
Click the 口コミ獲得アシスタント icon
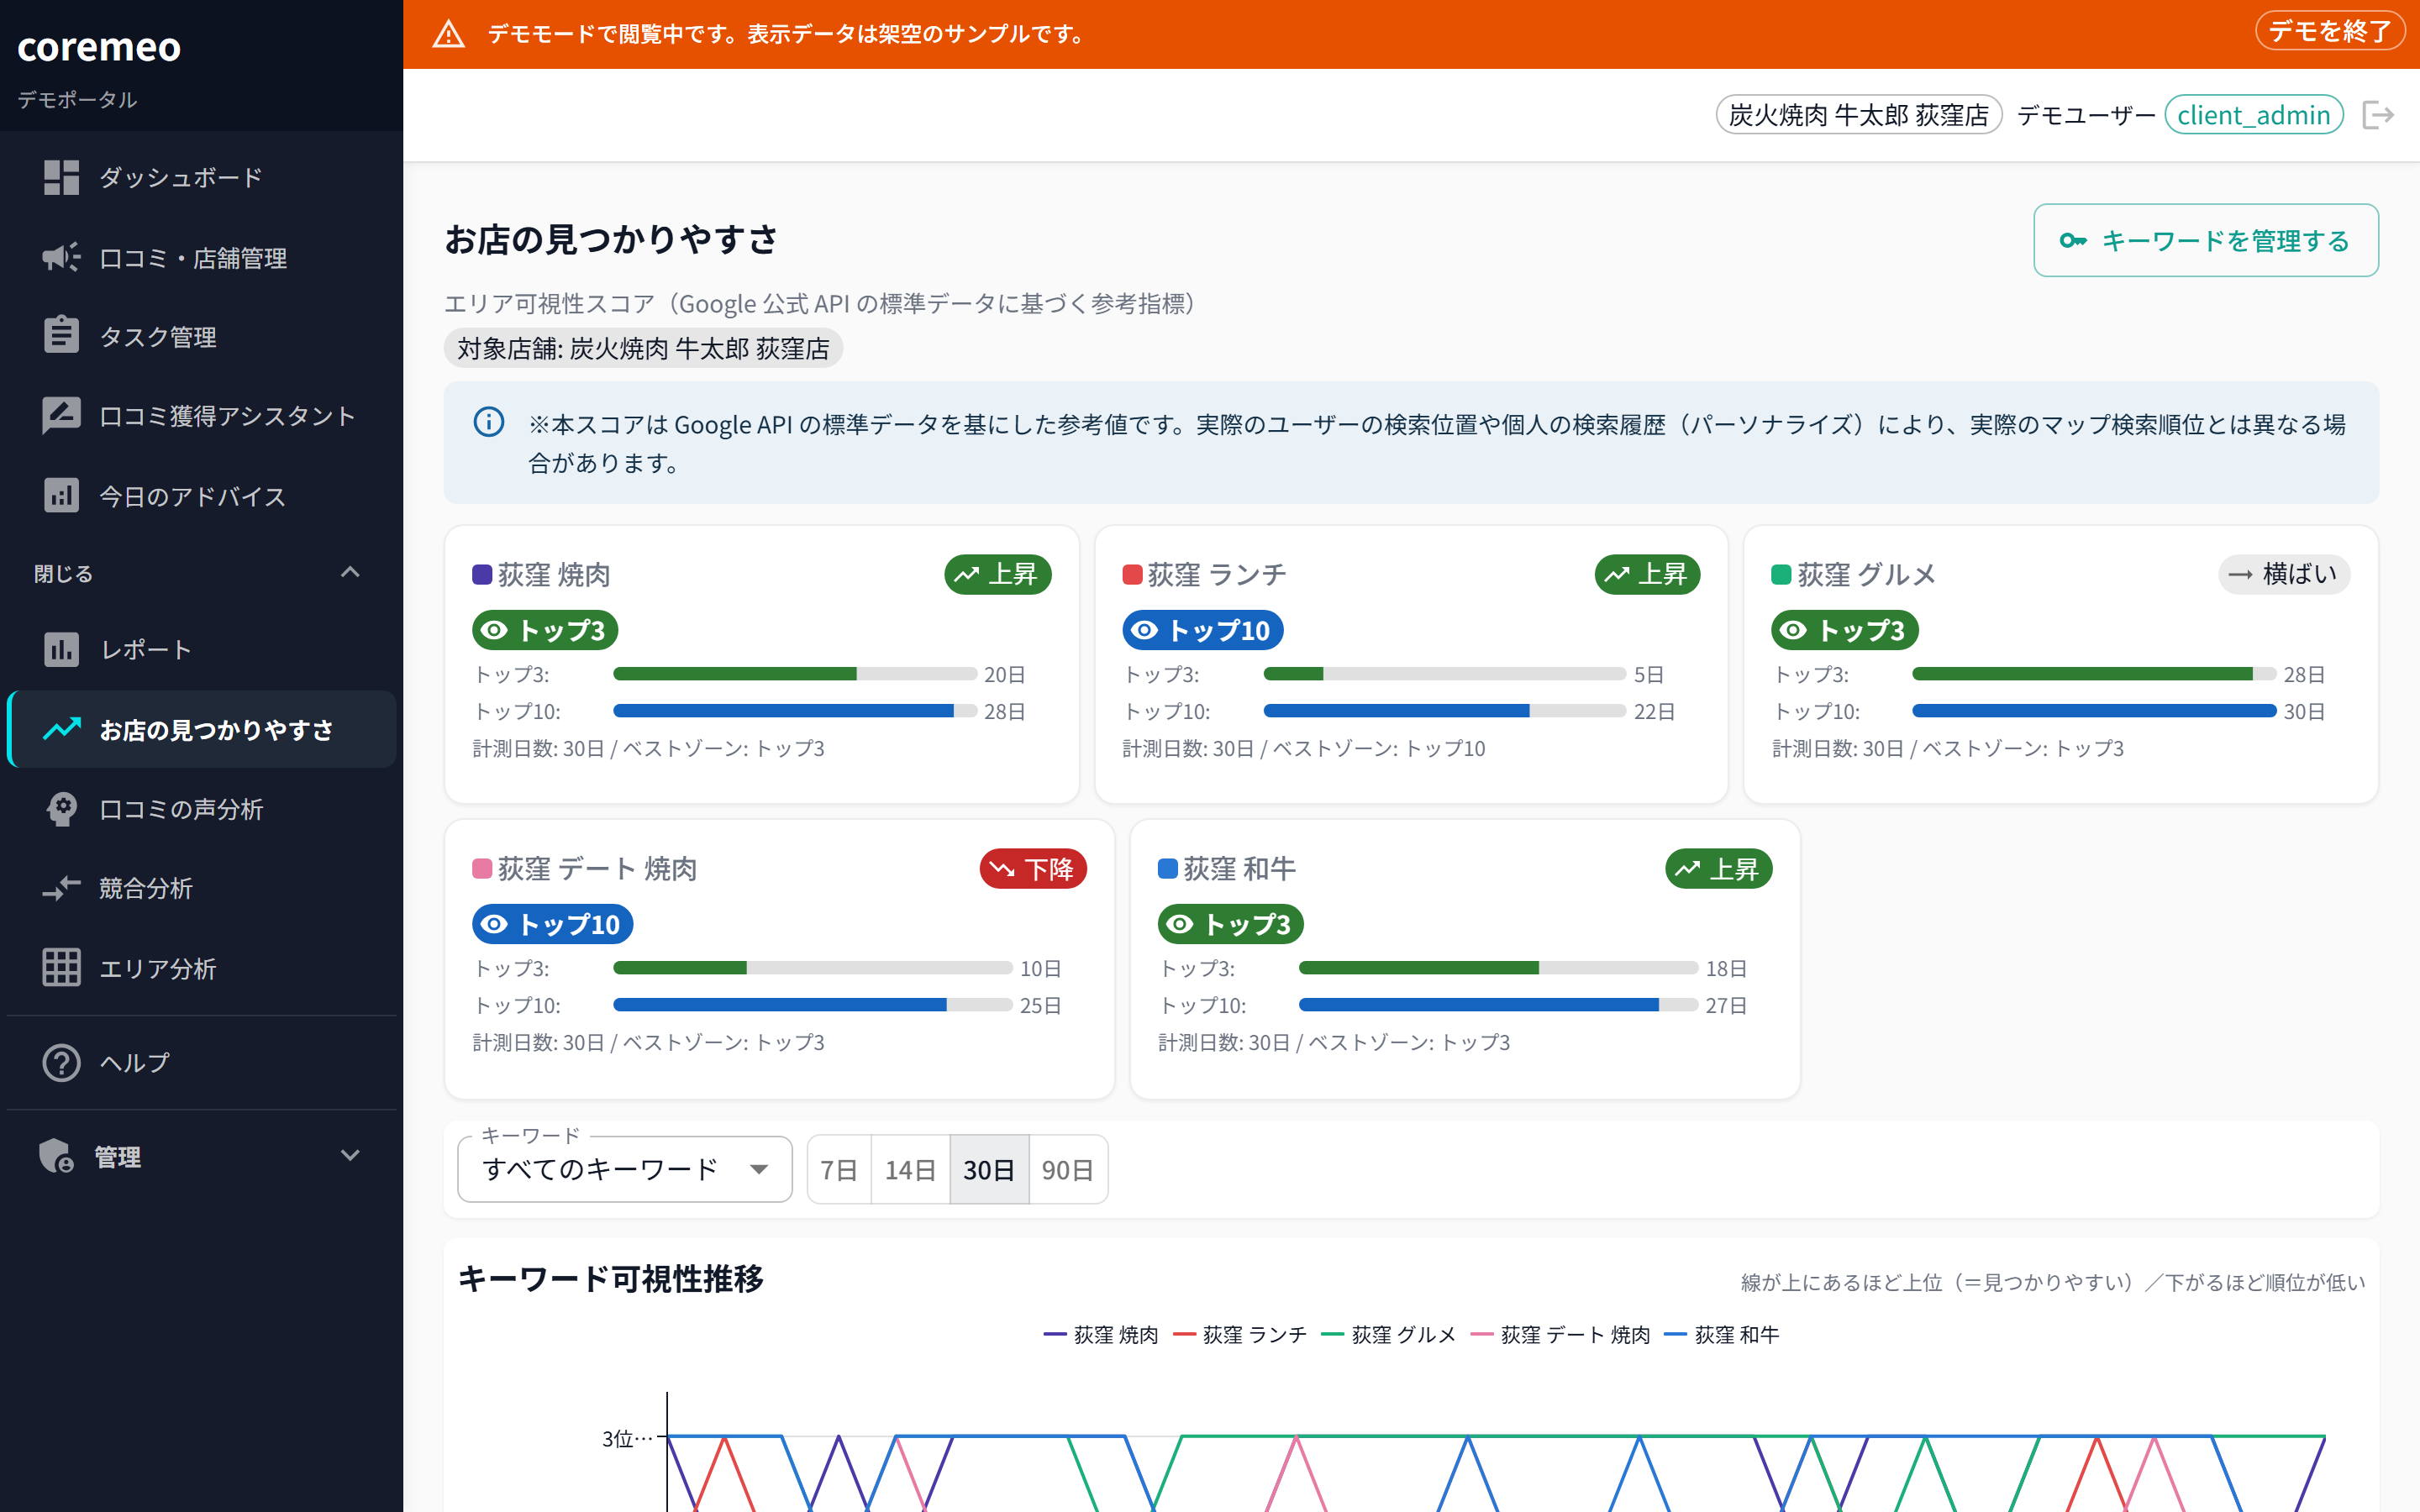[x=61, y=415]
